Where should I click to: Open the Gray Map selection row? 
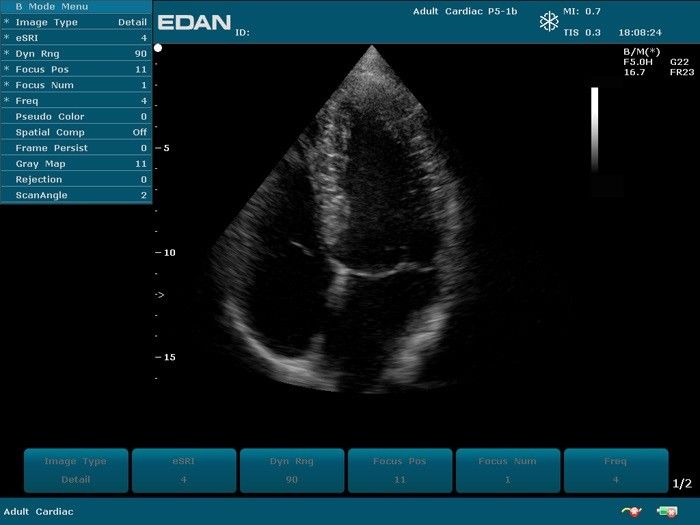tap(76, 163)
